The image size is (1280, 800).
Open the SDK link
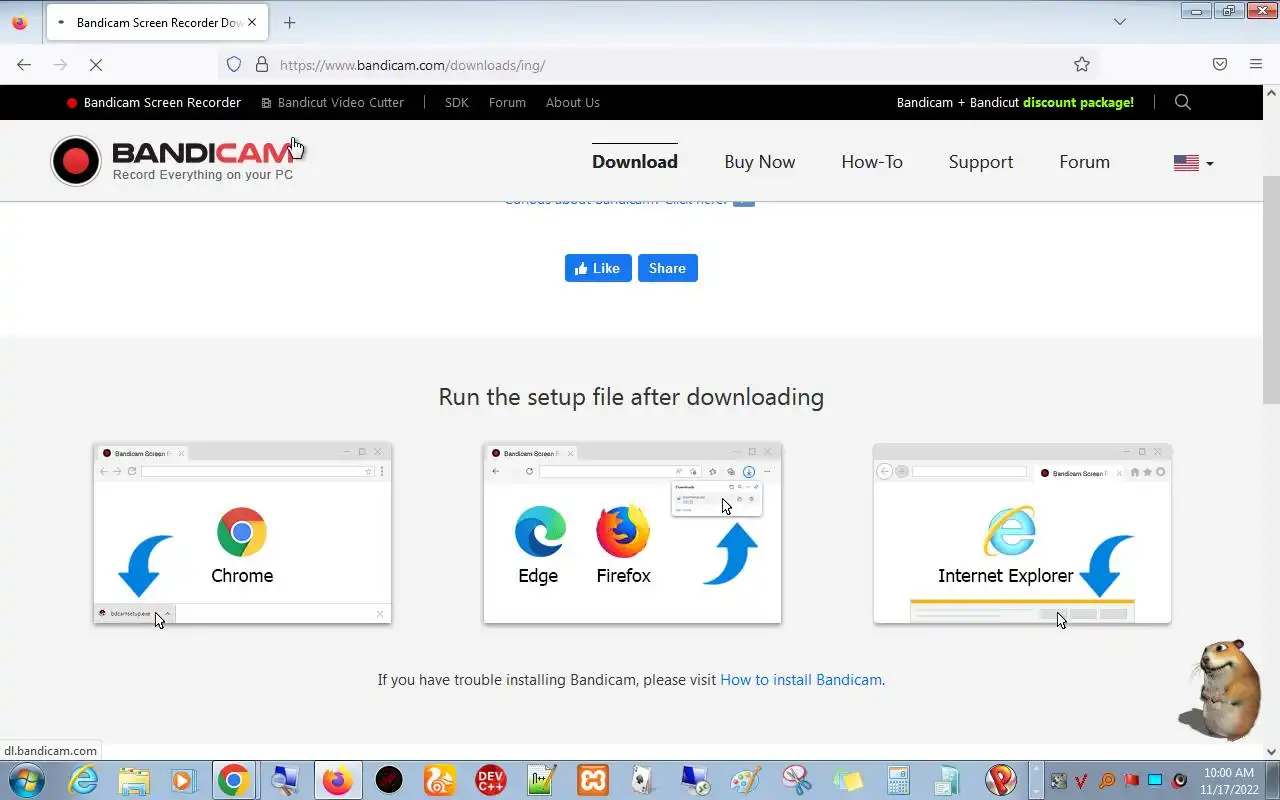pyautogui.click(x=457, y=102)
